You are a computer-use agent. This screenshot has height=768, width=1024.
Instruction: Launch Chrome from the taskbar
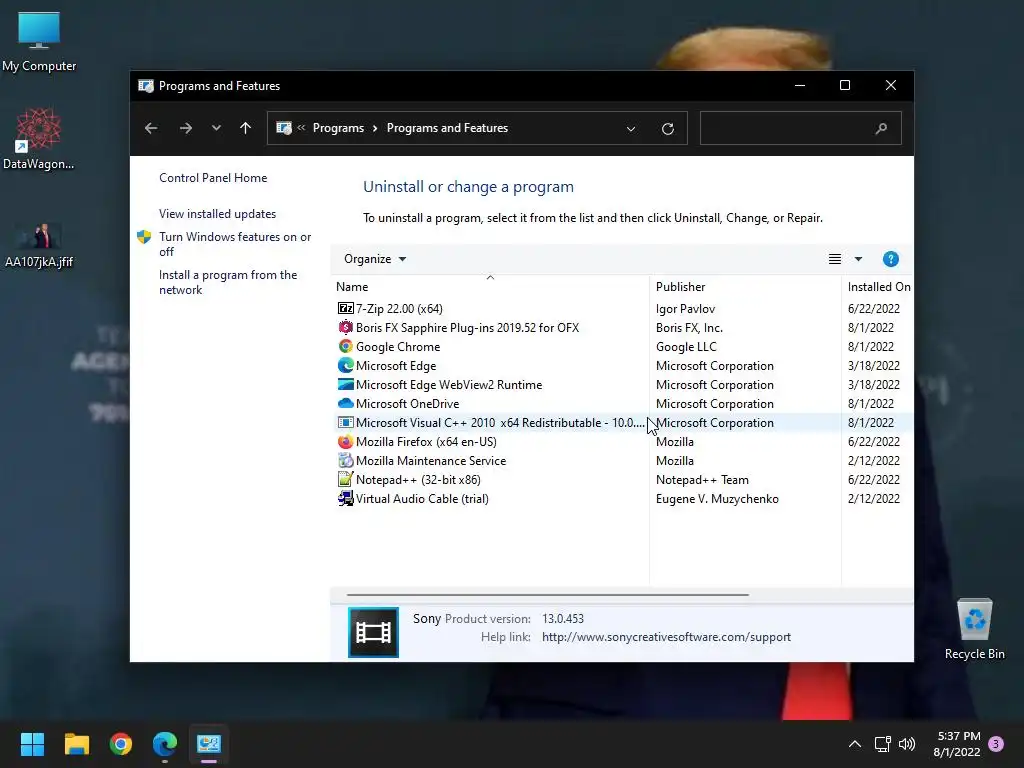[x=121, y=744]
